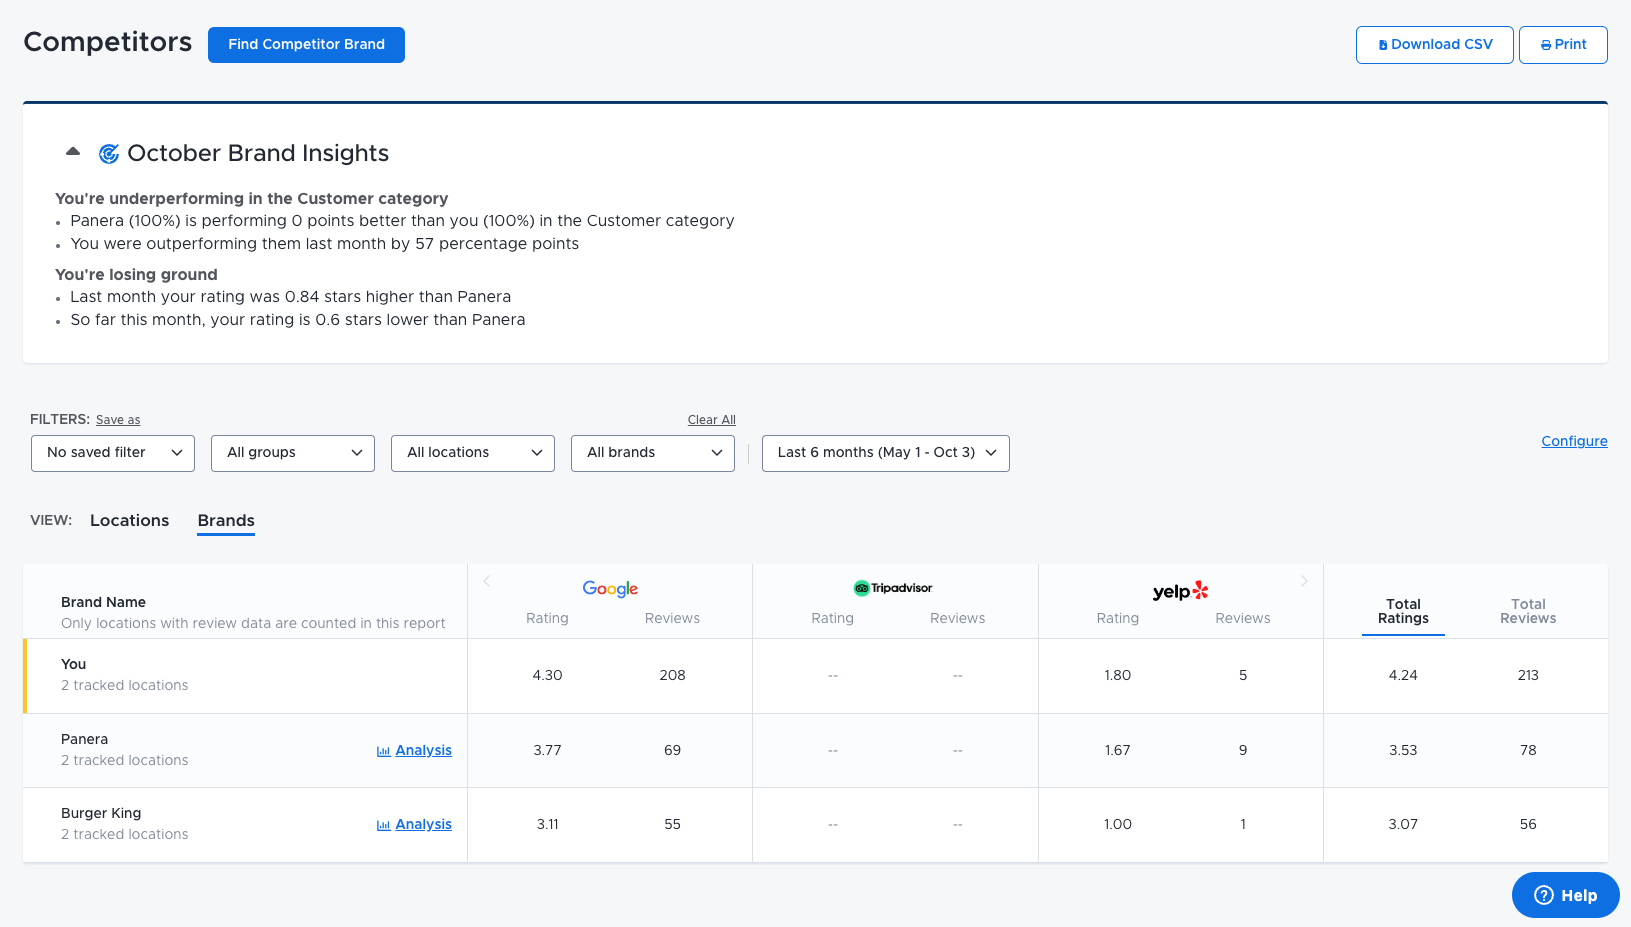
Task: Click the Google logo column header
Action: pos(610,589)
